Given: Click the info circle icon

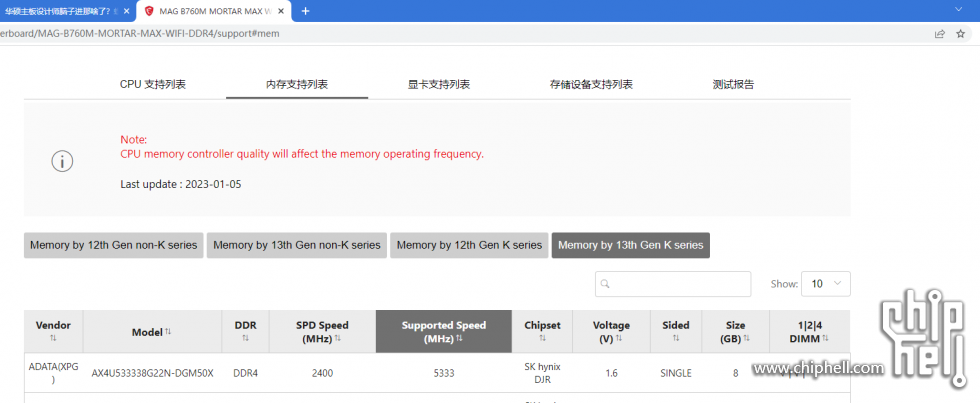Looking at the screenshot, I should 62,161.
